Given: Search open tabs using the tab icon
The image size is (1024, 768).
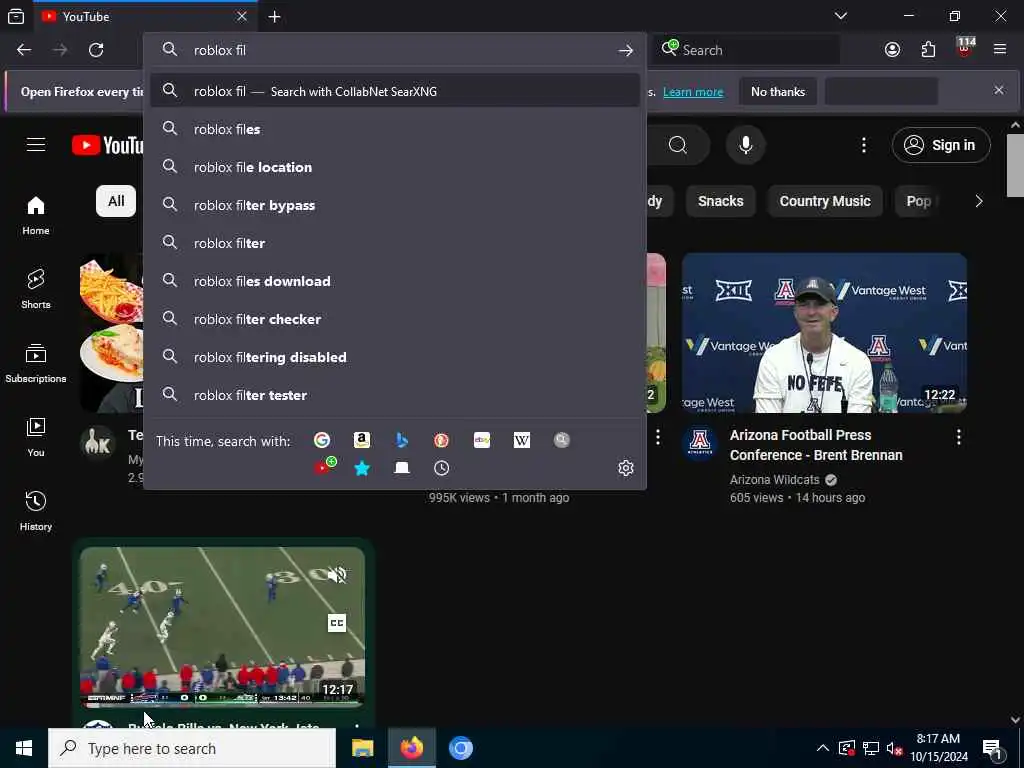Looking at the screenshot, I should 402,468.
